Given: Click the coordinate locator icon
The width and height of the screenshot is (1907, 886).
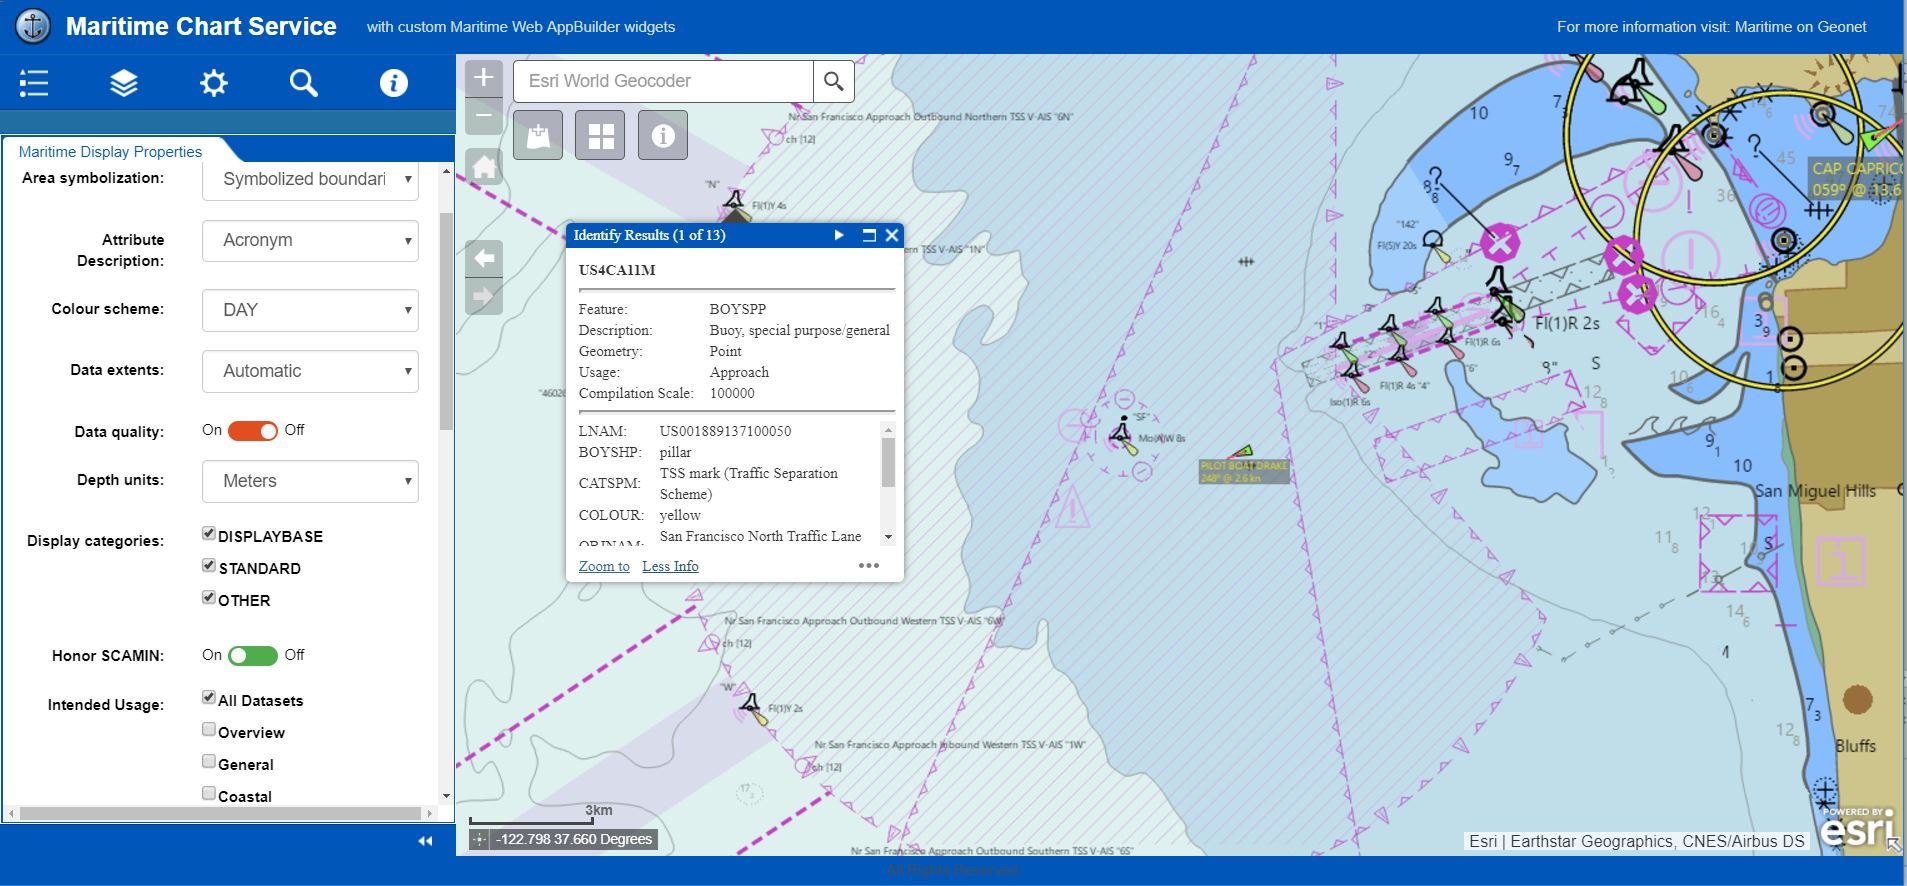Looking at the screenshot, I should pyautogui.click(x=479, y=840).
